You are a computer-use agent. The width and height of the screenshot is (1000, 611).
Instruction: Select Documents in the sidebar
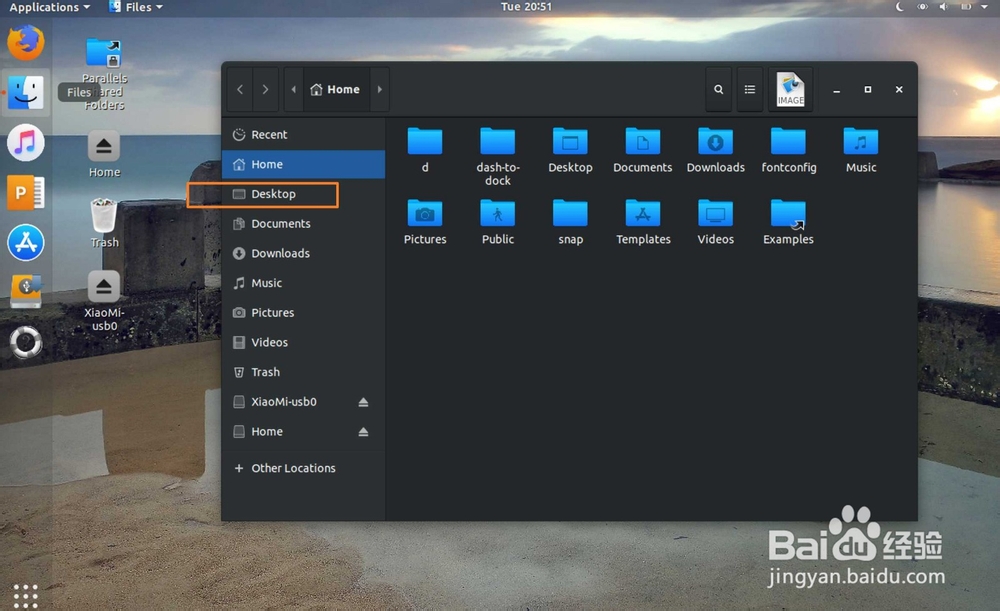point(304,224)
